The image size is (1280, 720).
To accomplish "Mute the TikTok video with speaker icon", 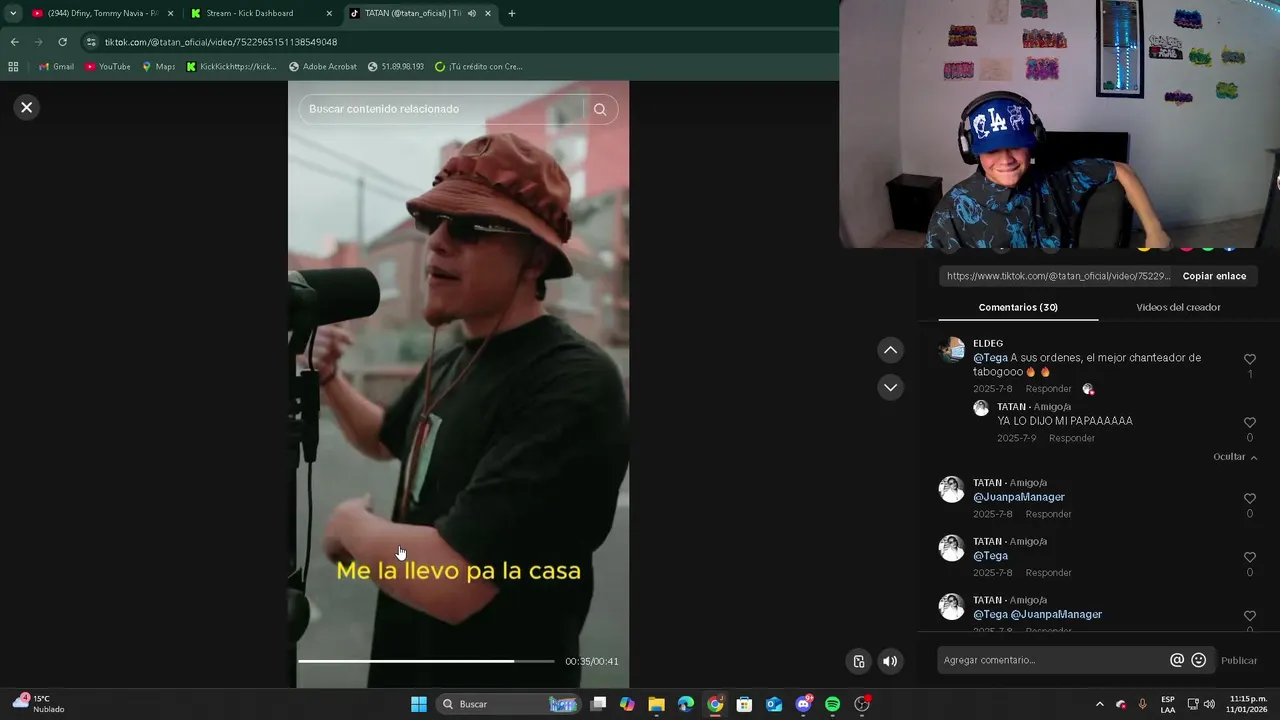I will 890,661.
